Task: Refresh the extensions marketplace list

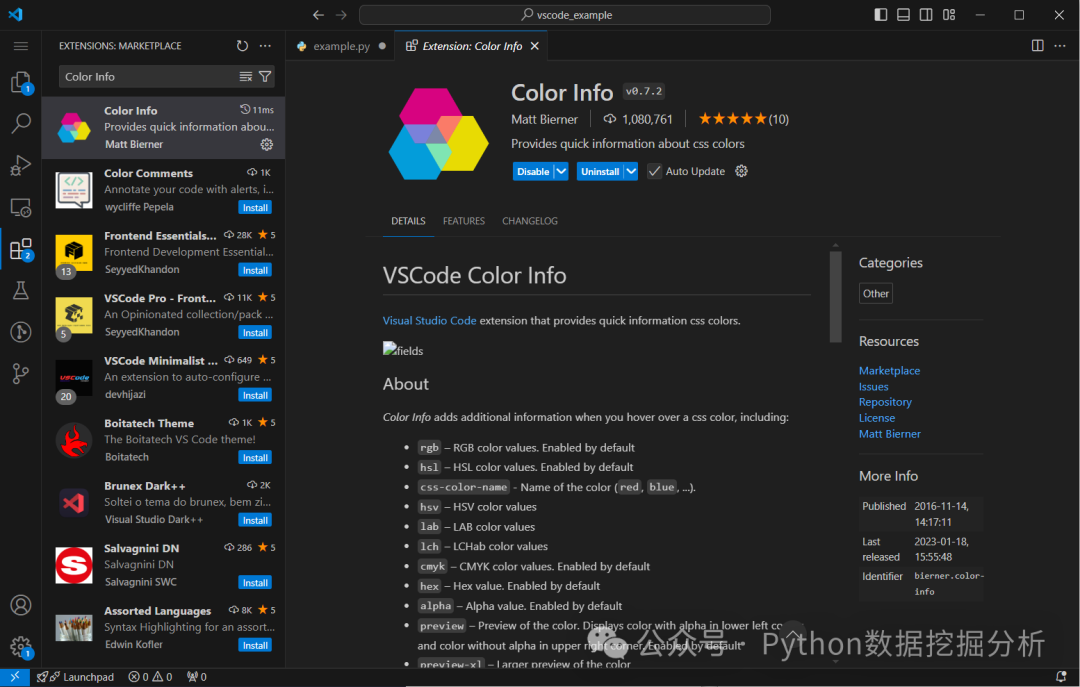Action: (x=242, y=46)
